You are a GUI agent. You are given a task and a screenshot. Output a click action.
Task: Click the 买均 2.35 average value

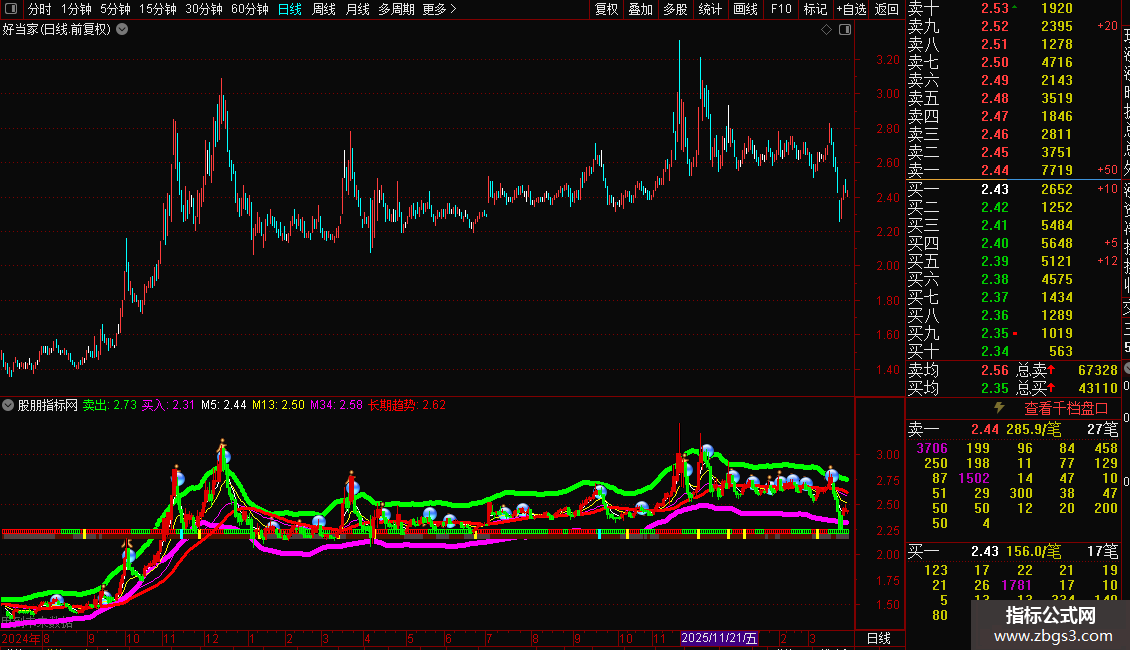(x=995, y=388)
